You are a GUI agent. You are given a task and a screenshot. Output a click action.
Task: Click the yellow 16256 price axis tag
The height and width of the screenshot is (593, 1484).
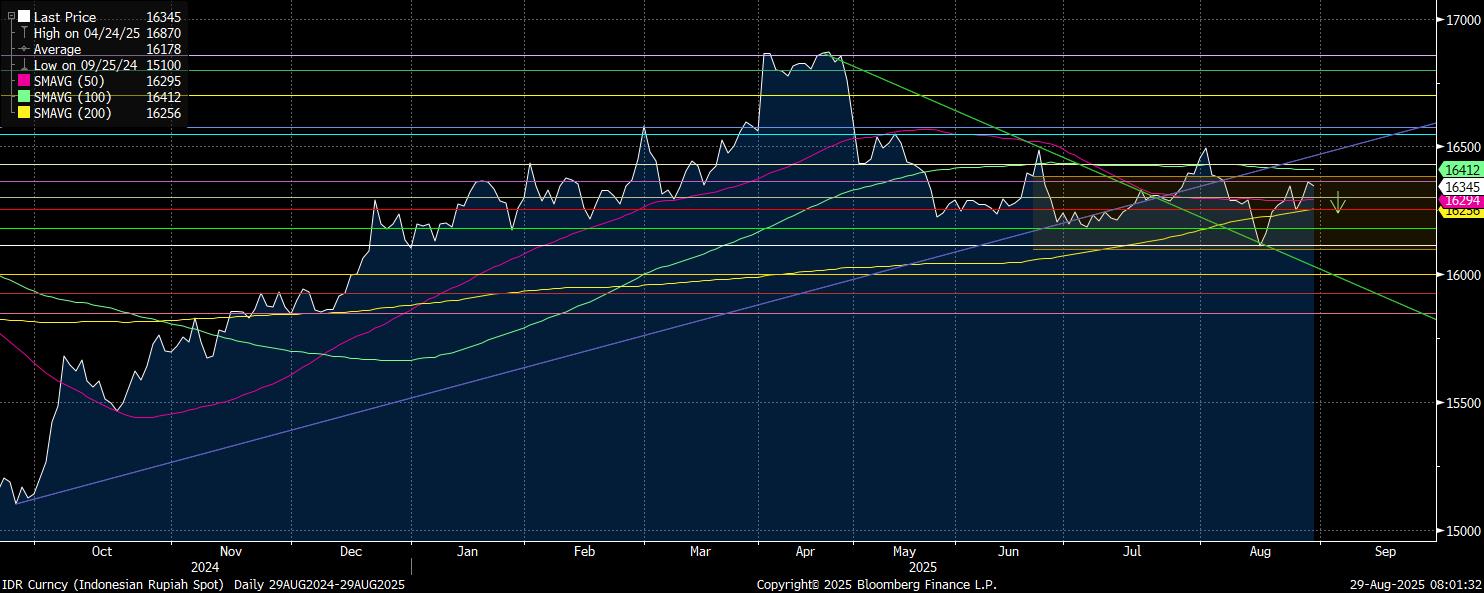[1458, 211]
